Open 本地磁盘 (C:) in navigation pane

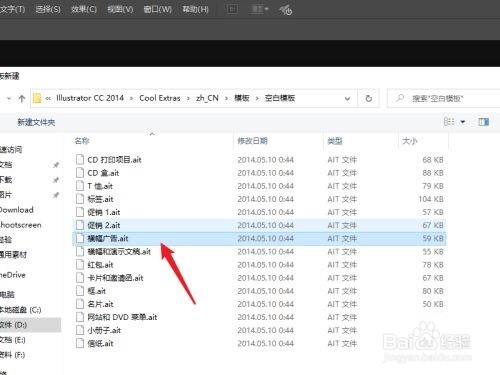[x=21, y=310]
